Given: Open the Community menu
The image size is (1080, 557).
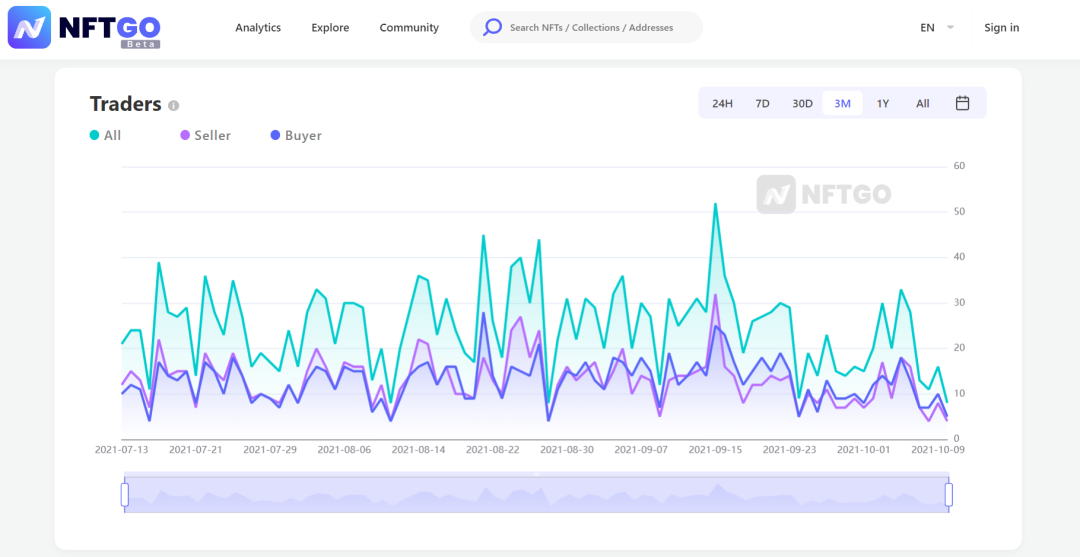Looking at the screenshot, I should click(x=409, y=28).
